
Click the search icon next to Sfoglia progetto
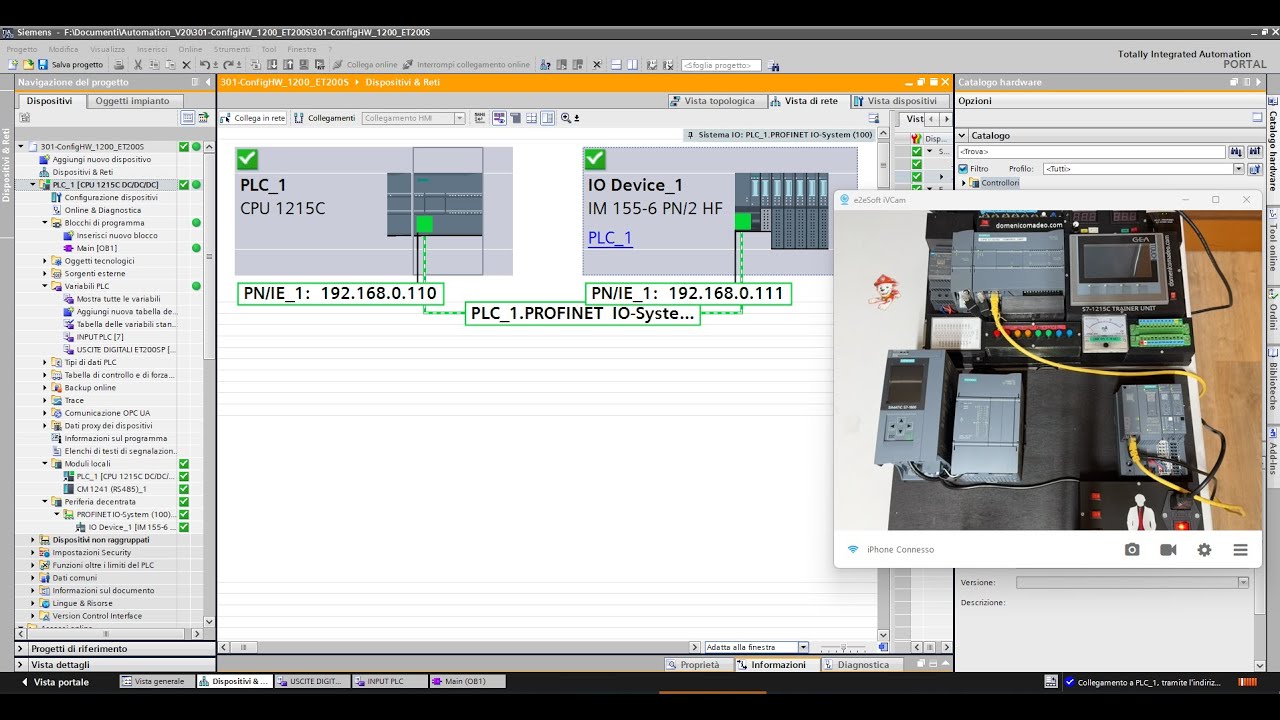point(772,65)
